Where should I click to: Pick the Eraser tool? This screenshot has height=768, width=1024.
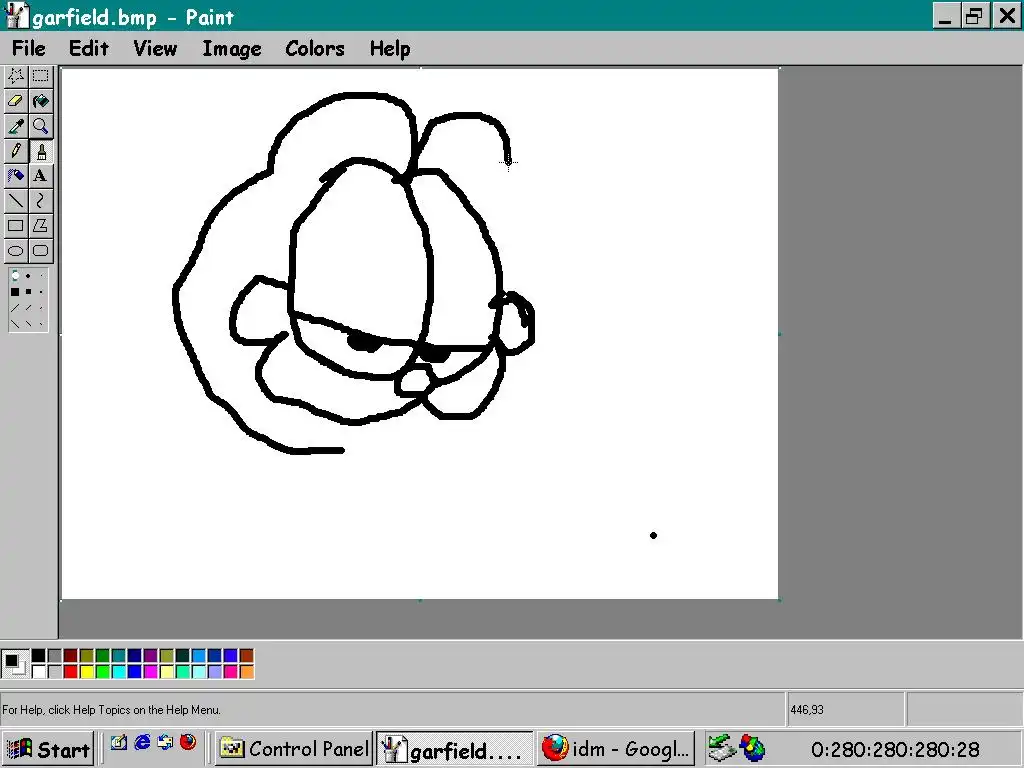(x=16, y=101)
